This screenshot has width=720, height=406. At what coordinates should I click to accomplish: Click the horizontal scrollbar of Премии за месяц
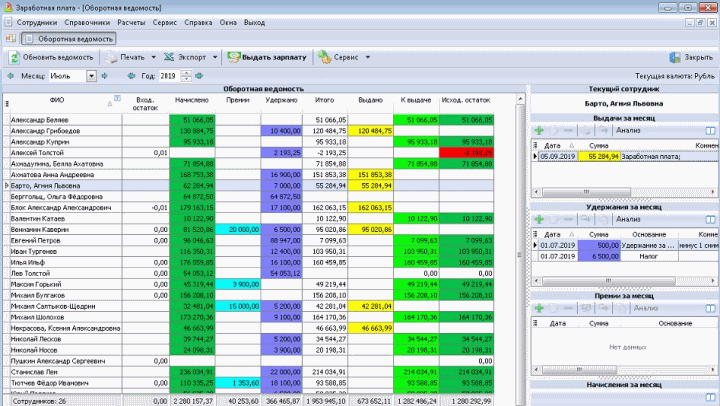[624, 369]
